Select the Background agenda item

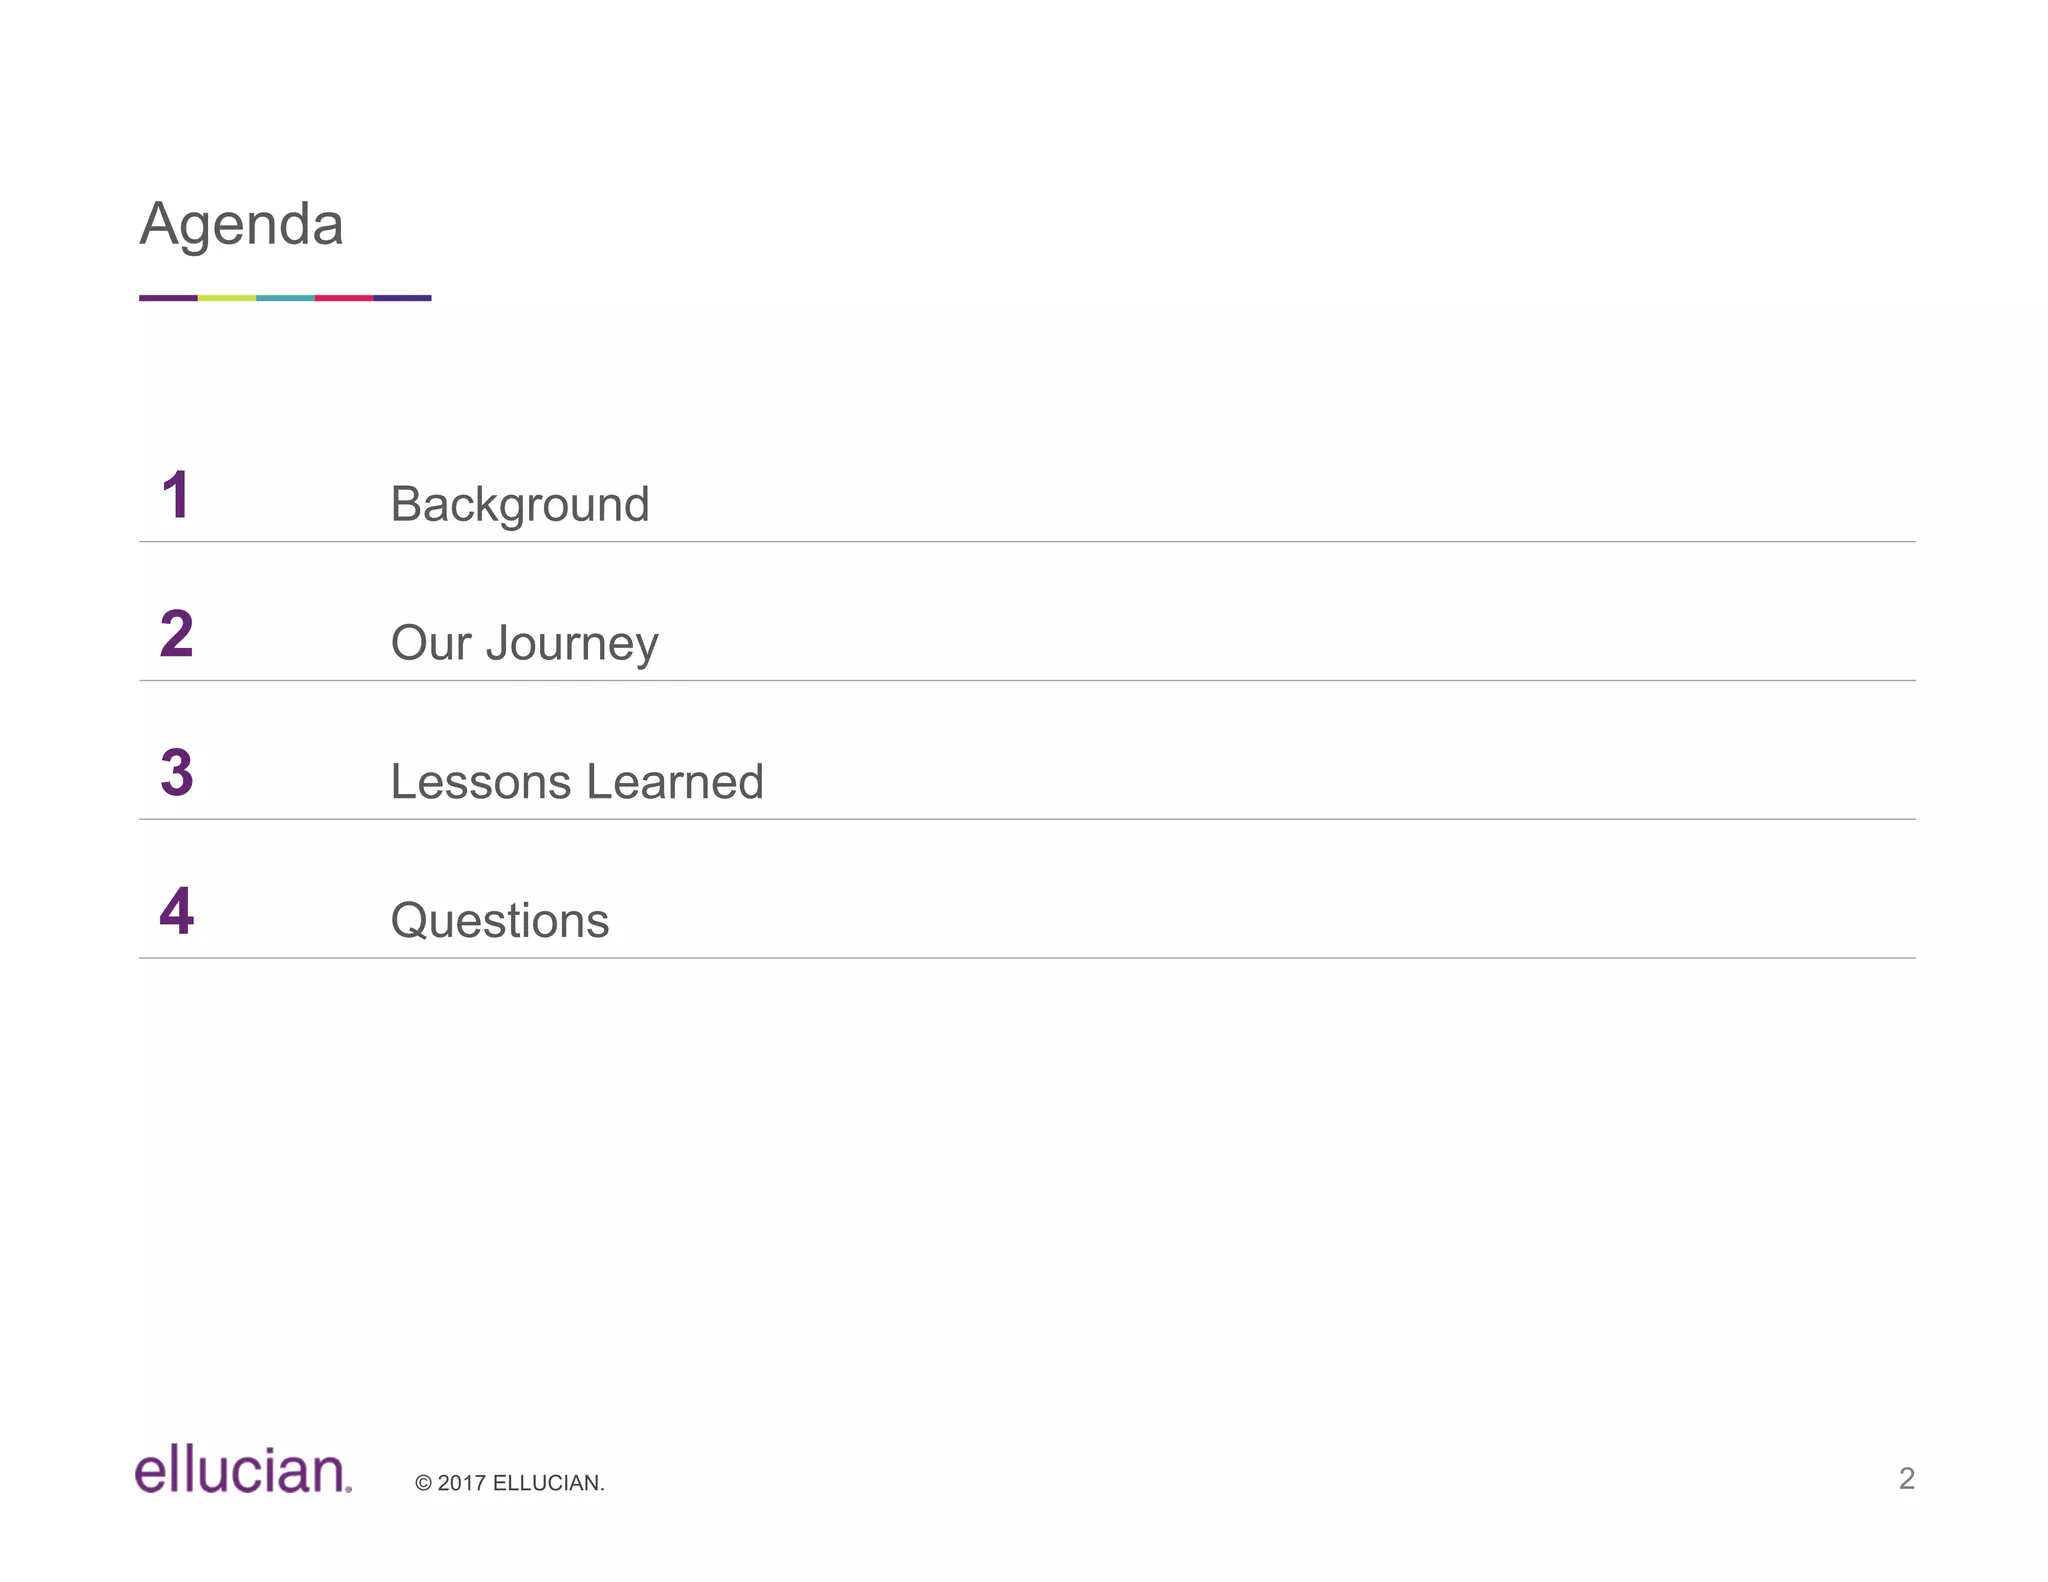pyautogui.click(x=519, y=504)
